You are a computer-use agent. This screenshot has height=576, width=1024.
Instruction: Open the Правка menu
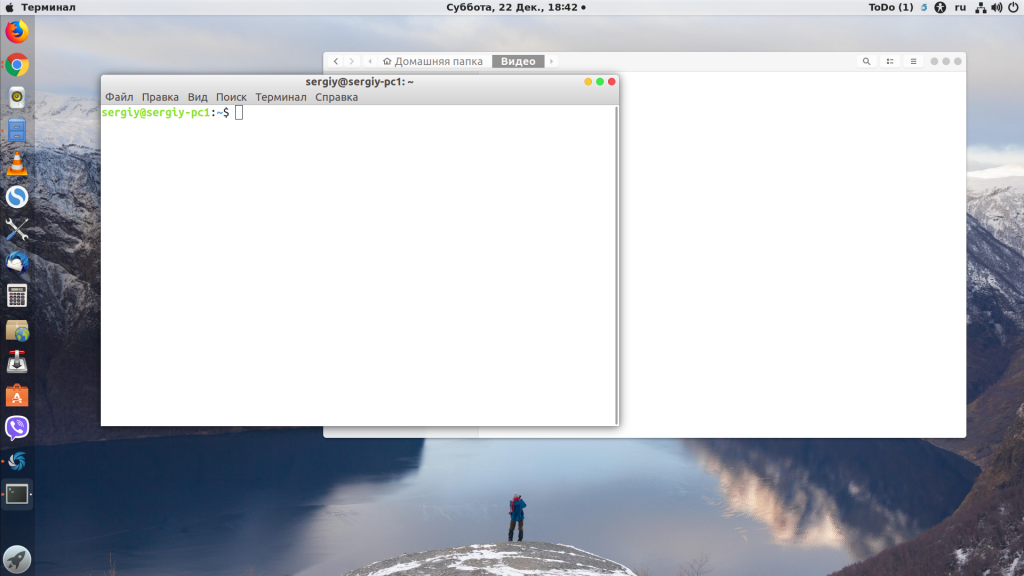click(x=160, y=97)
